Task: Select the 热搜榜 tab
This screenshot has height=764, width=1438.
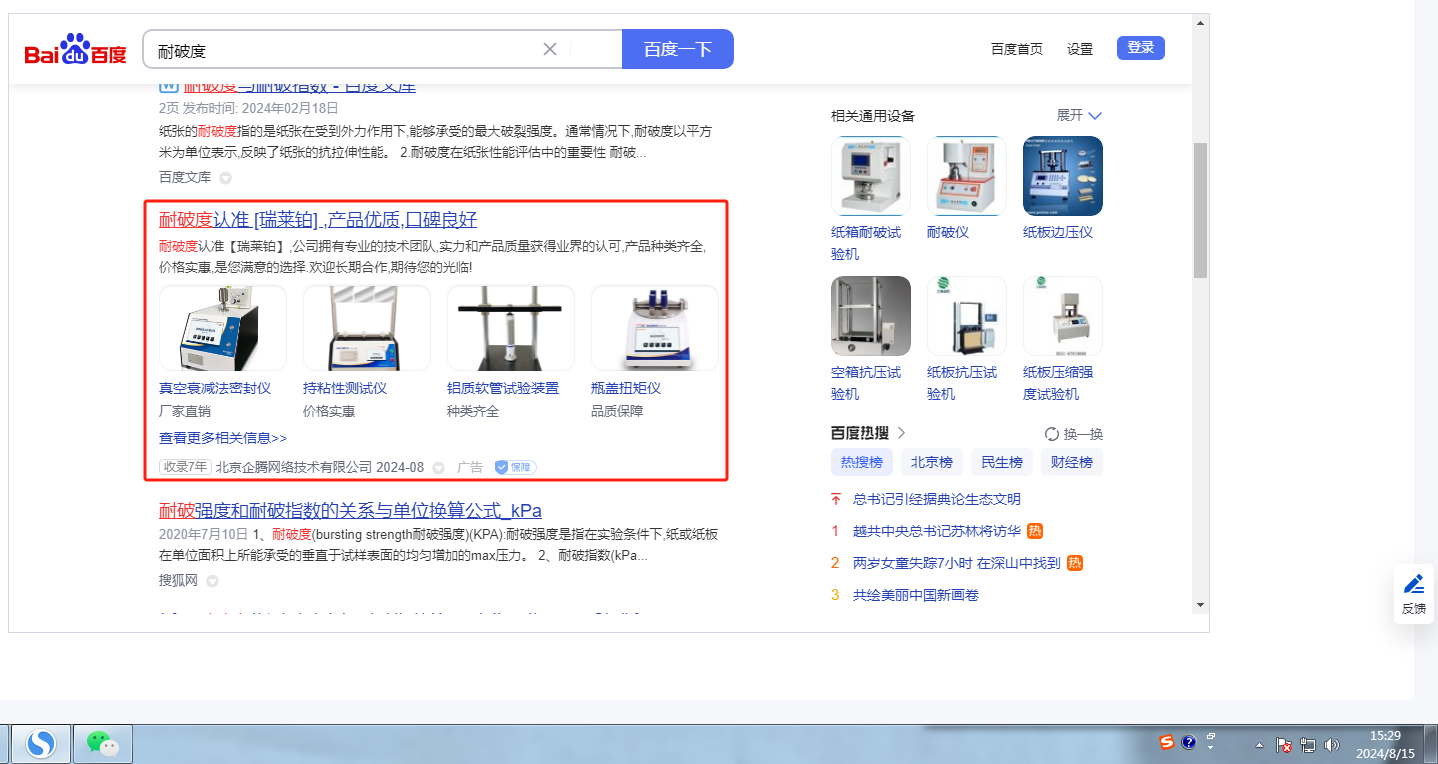Action: (862, 462)
